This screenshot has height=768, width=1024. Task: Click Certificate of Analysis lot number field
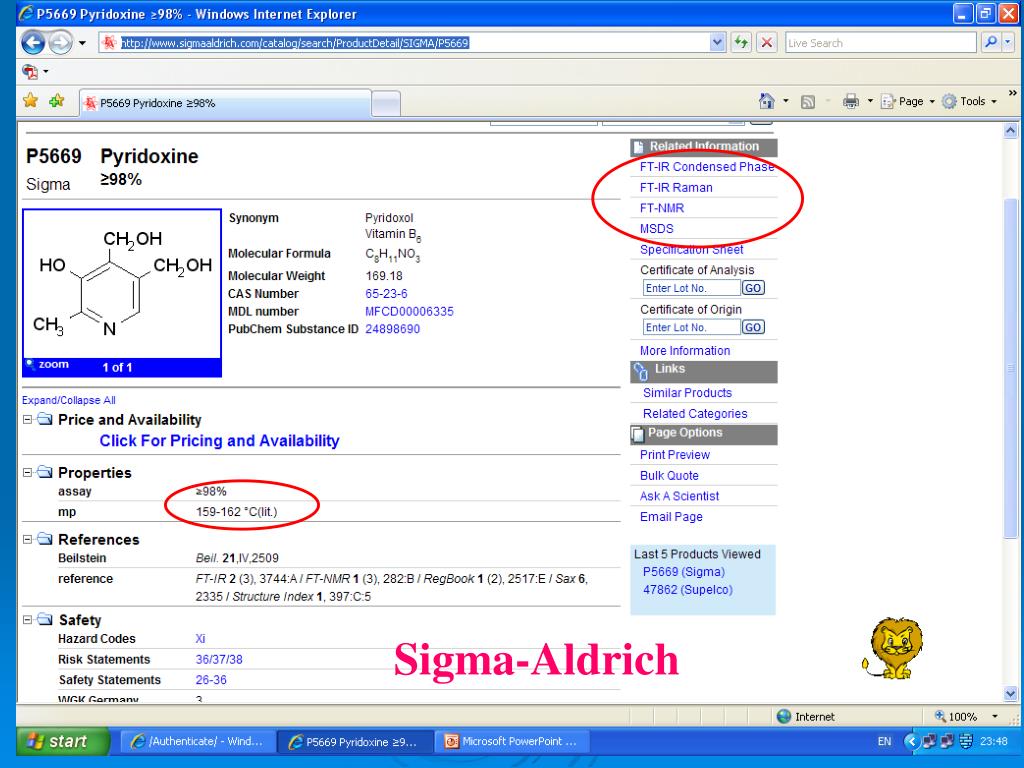(691, 288)
